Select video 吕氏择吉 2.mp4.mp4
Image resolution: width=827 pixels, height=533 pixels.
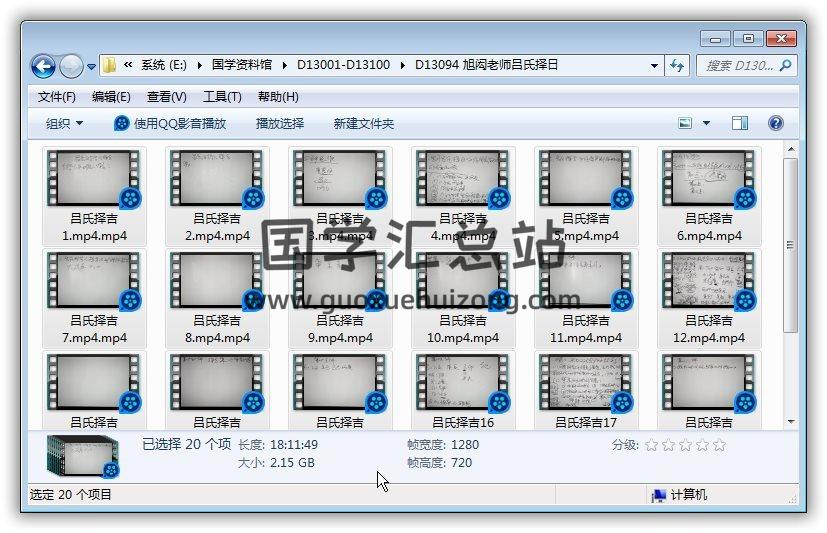[217, 196]
